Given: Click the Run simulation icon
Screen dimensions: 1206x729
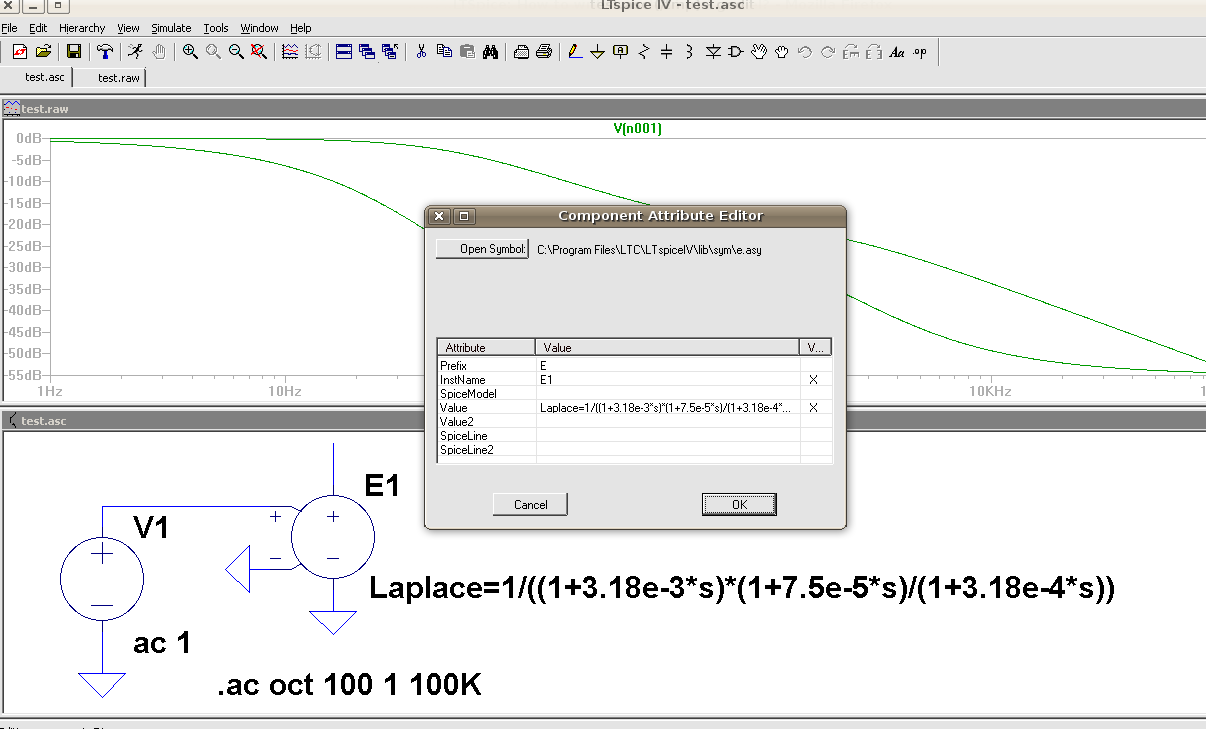Looking at the screenshot, I should pos(135,52).
